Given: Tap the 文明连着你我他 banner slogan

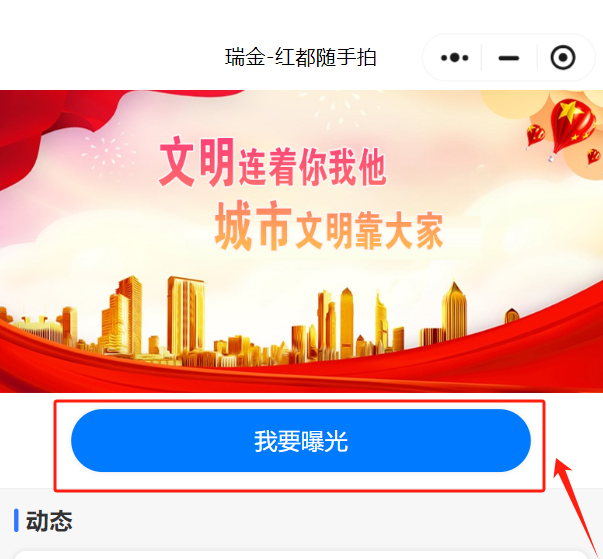Looking at the screenshot, I should 273,162.
